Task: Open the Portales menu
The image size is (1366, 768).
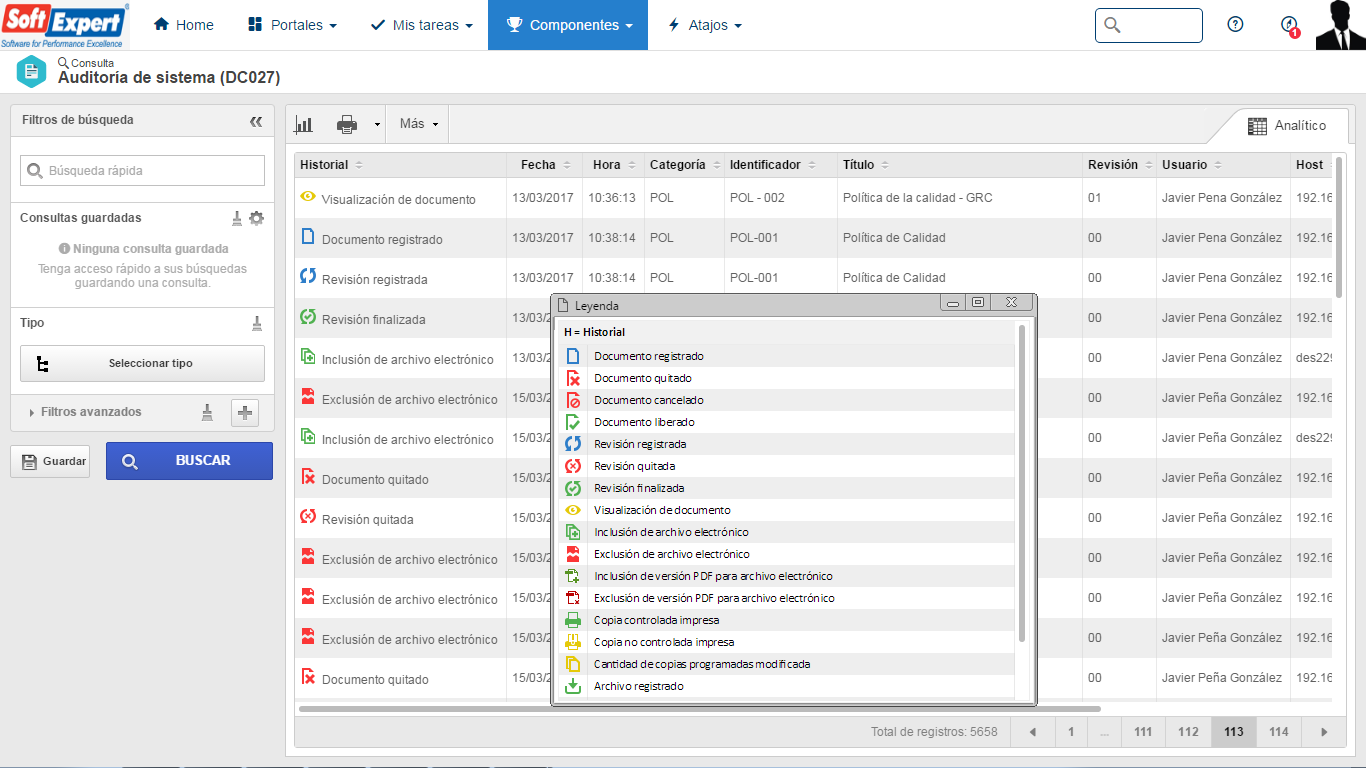Action: tap(292, 25)
